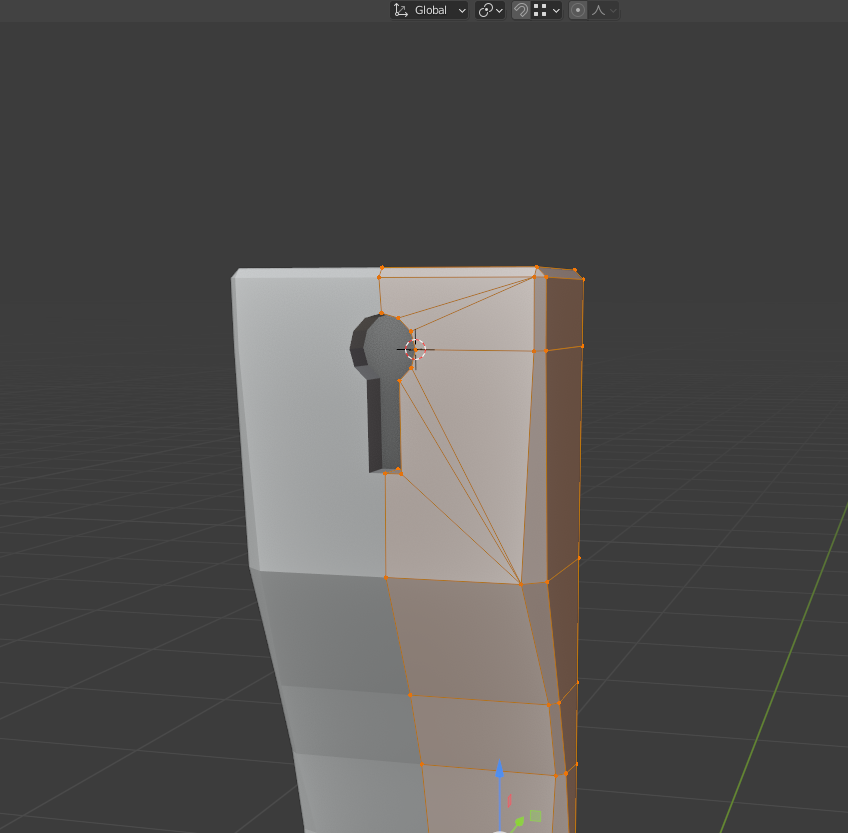Click the proportional editing circle icon
Image resolution: width=848 pixels, height=833 pixels.
(x=577, y=10)
